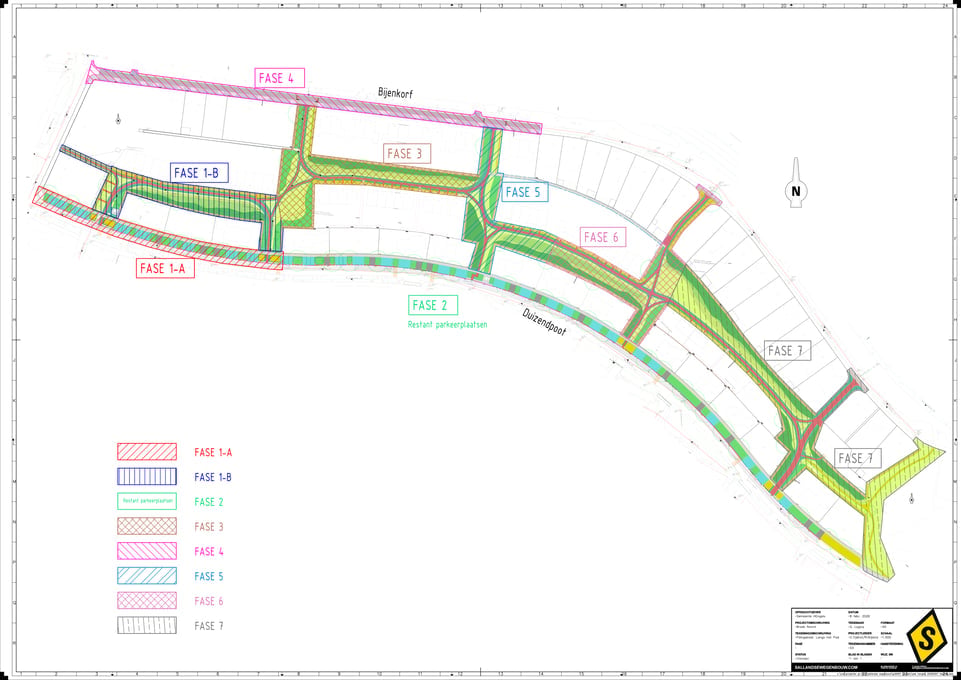Select the FASE 5 cyan hatch legend swatch
This screenshot has height=680, width=961.
(x=147, y=576)
